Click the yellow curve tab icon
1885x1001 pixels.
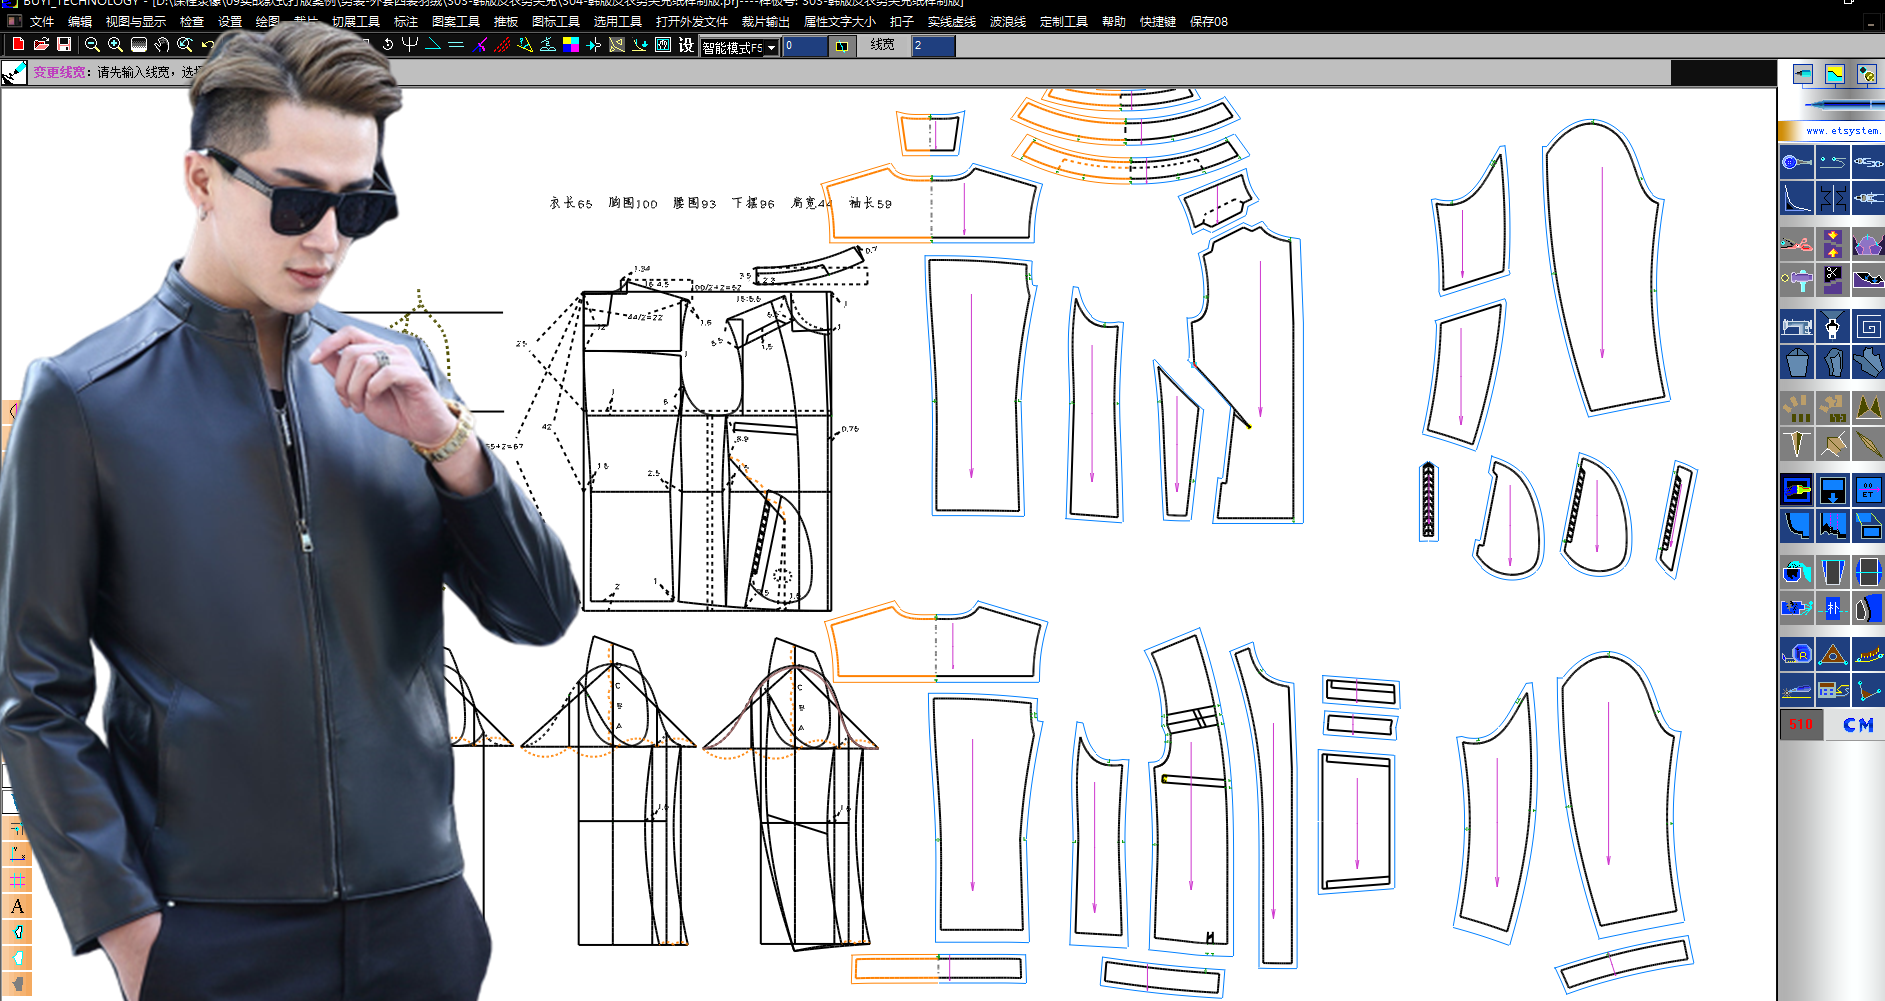(x=1834, y=74)
